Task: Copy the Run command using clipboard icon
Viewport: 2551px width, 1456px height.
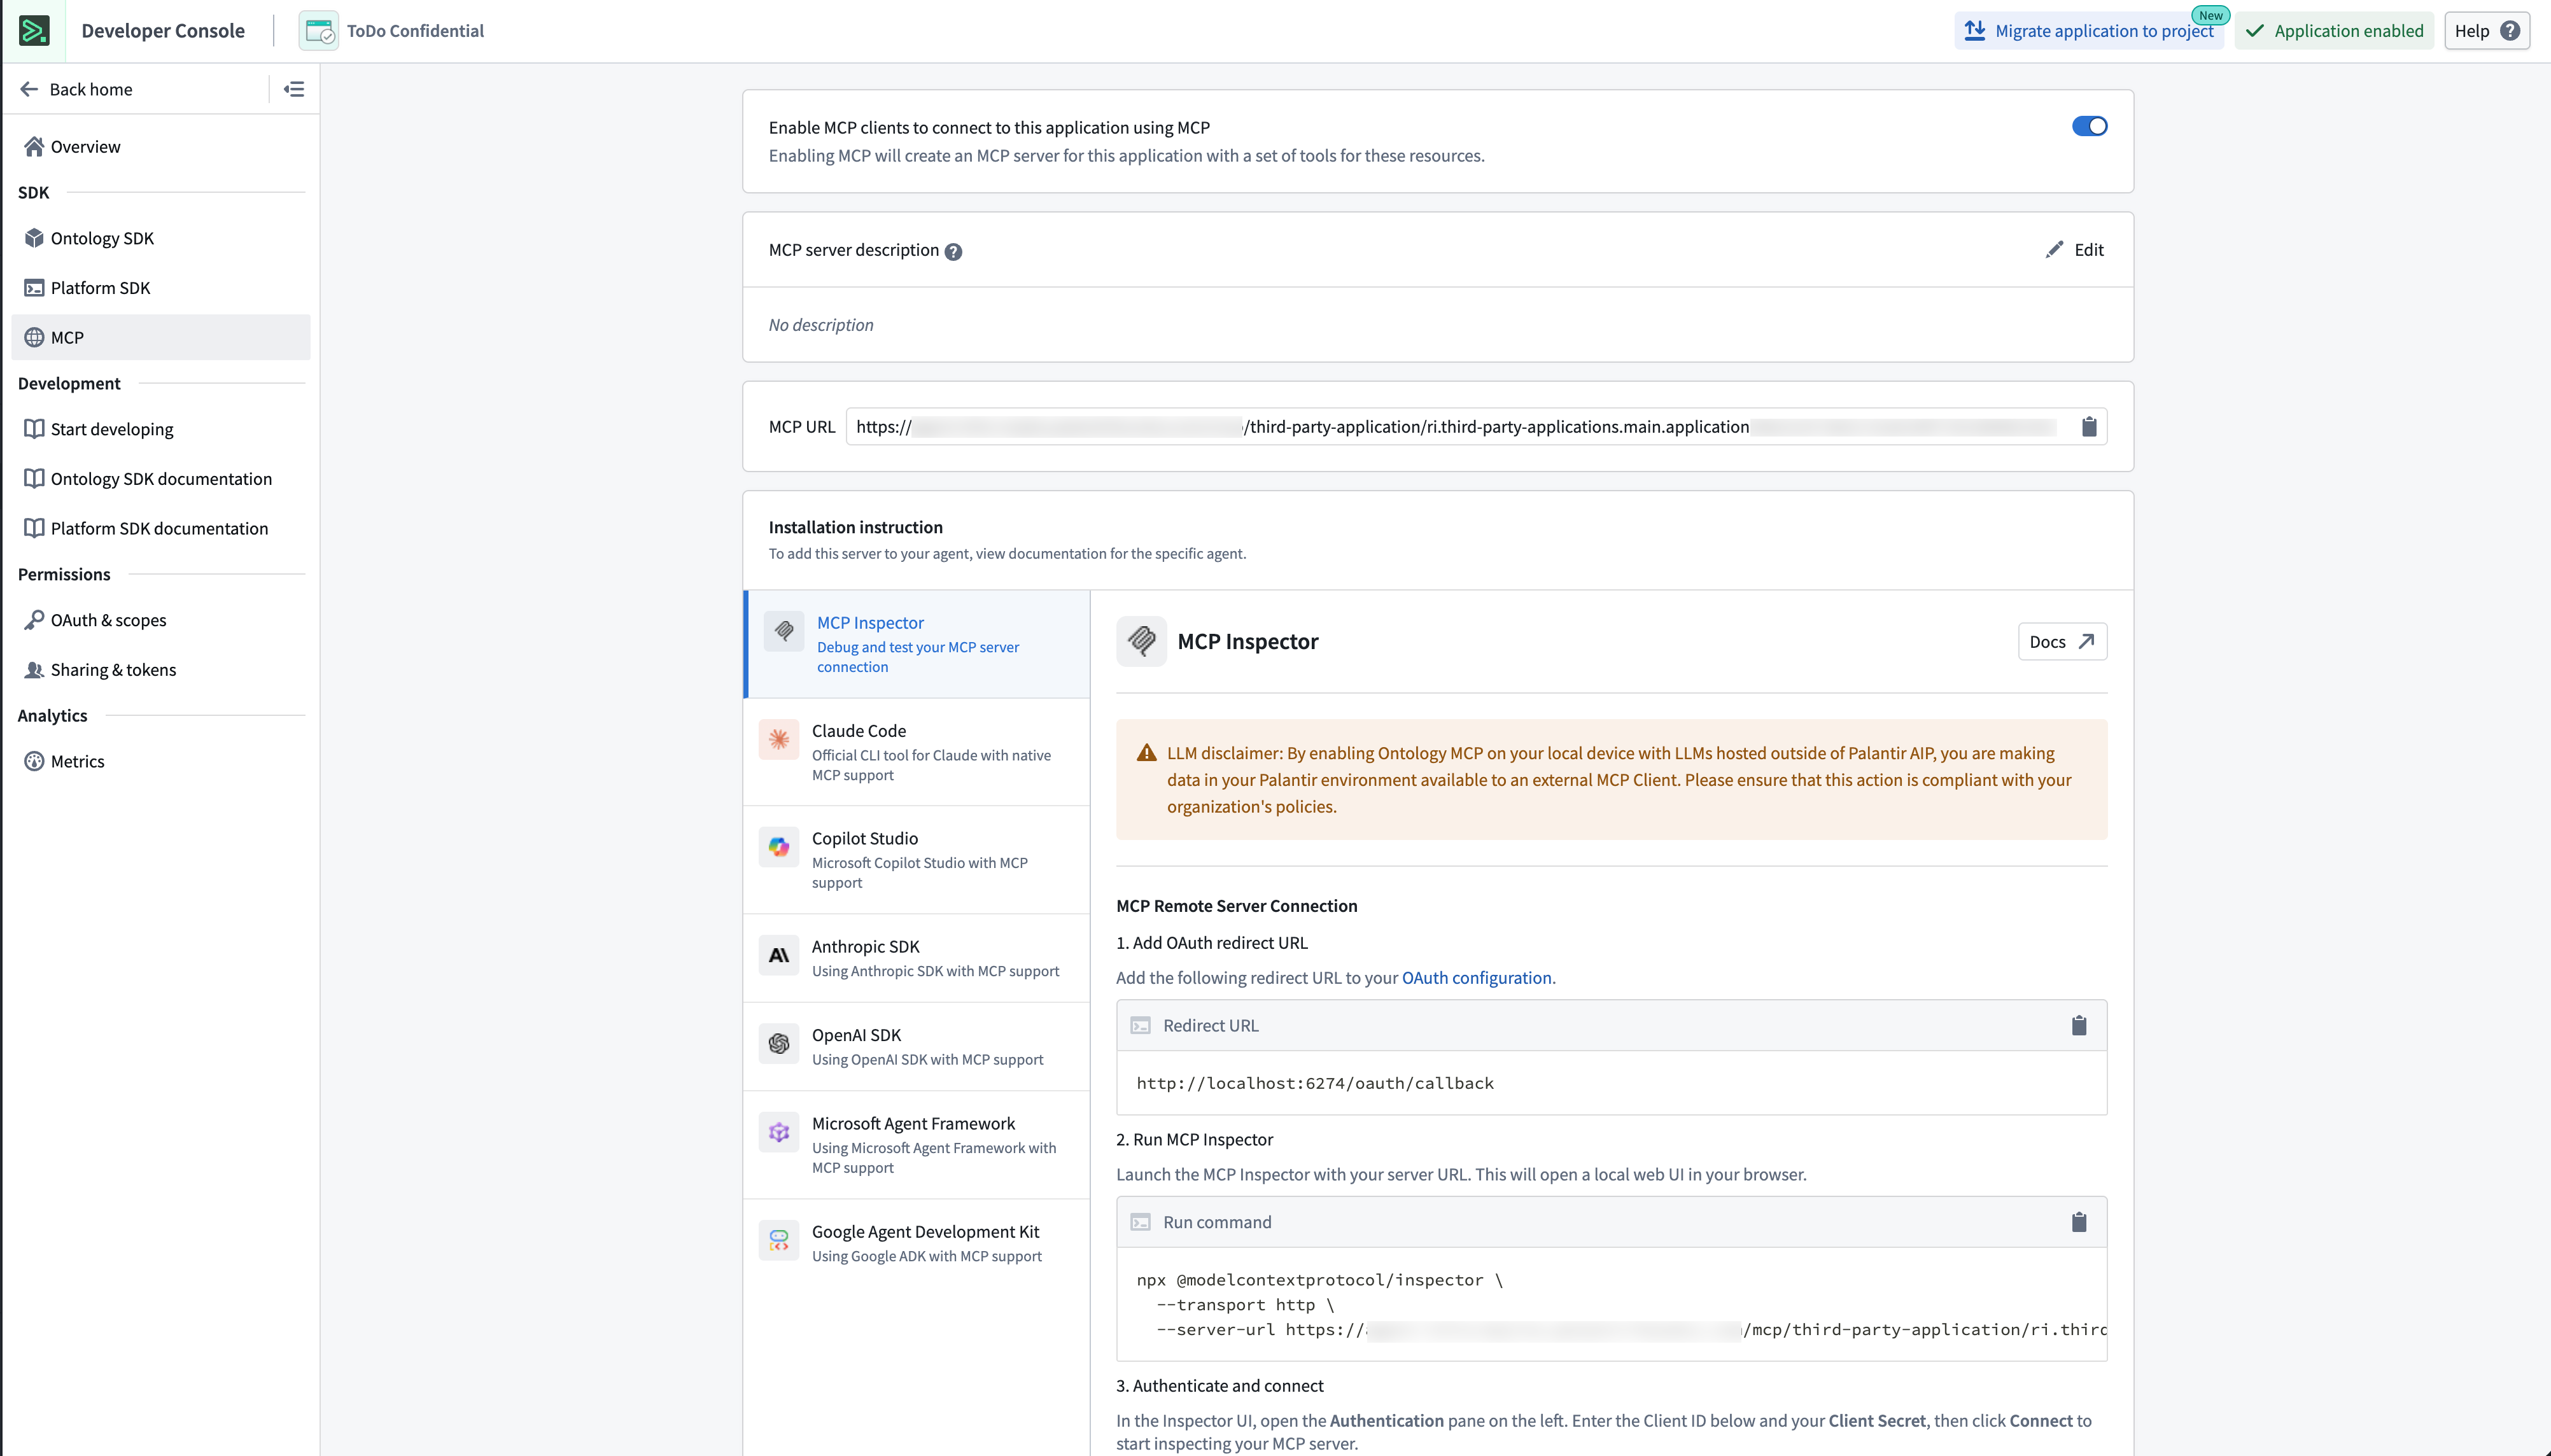Action: tap(2079, 1222)
